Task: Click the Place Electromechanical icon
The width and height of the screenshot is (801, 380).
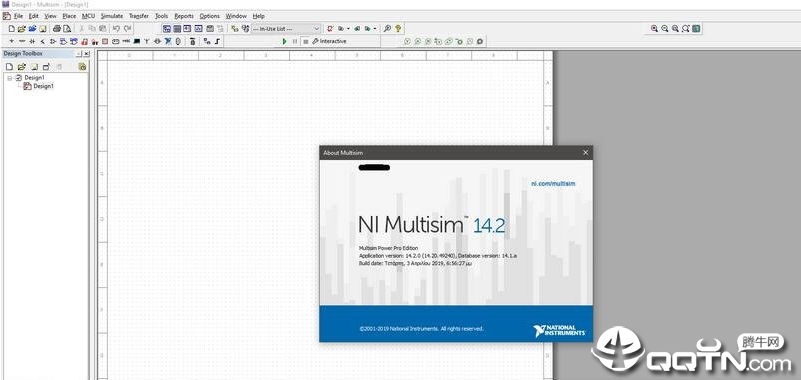Action: click(157, 41)
